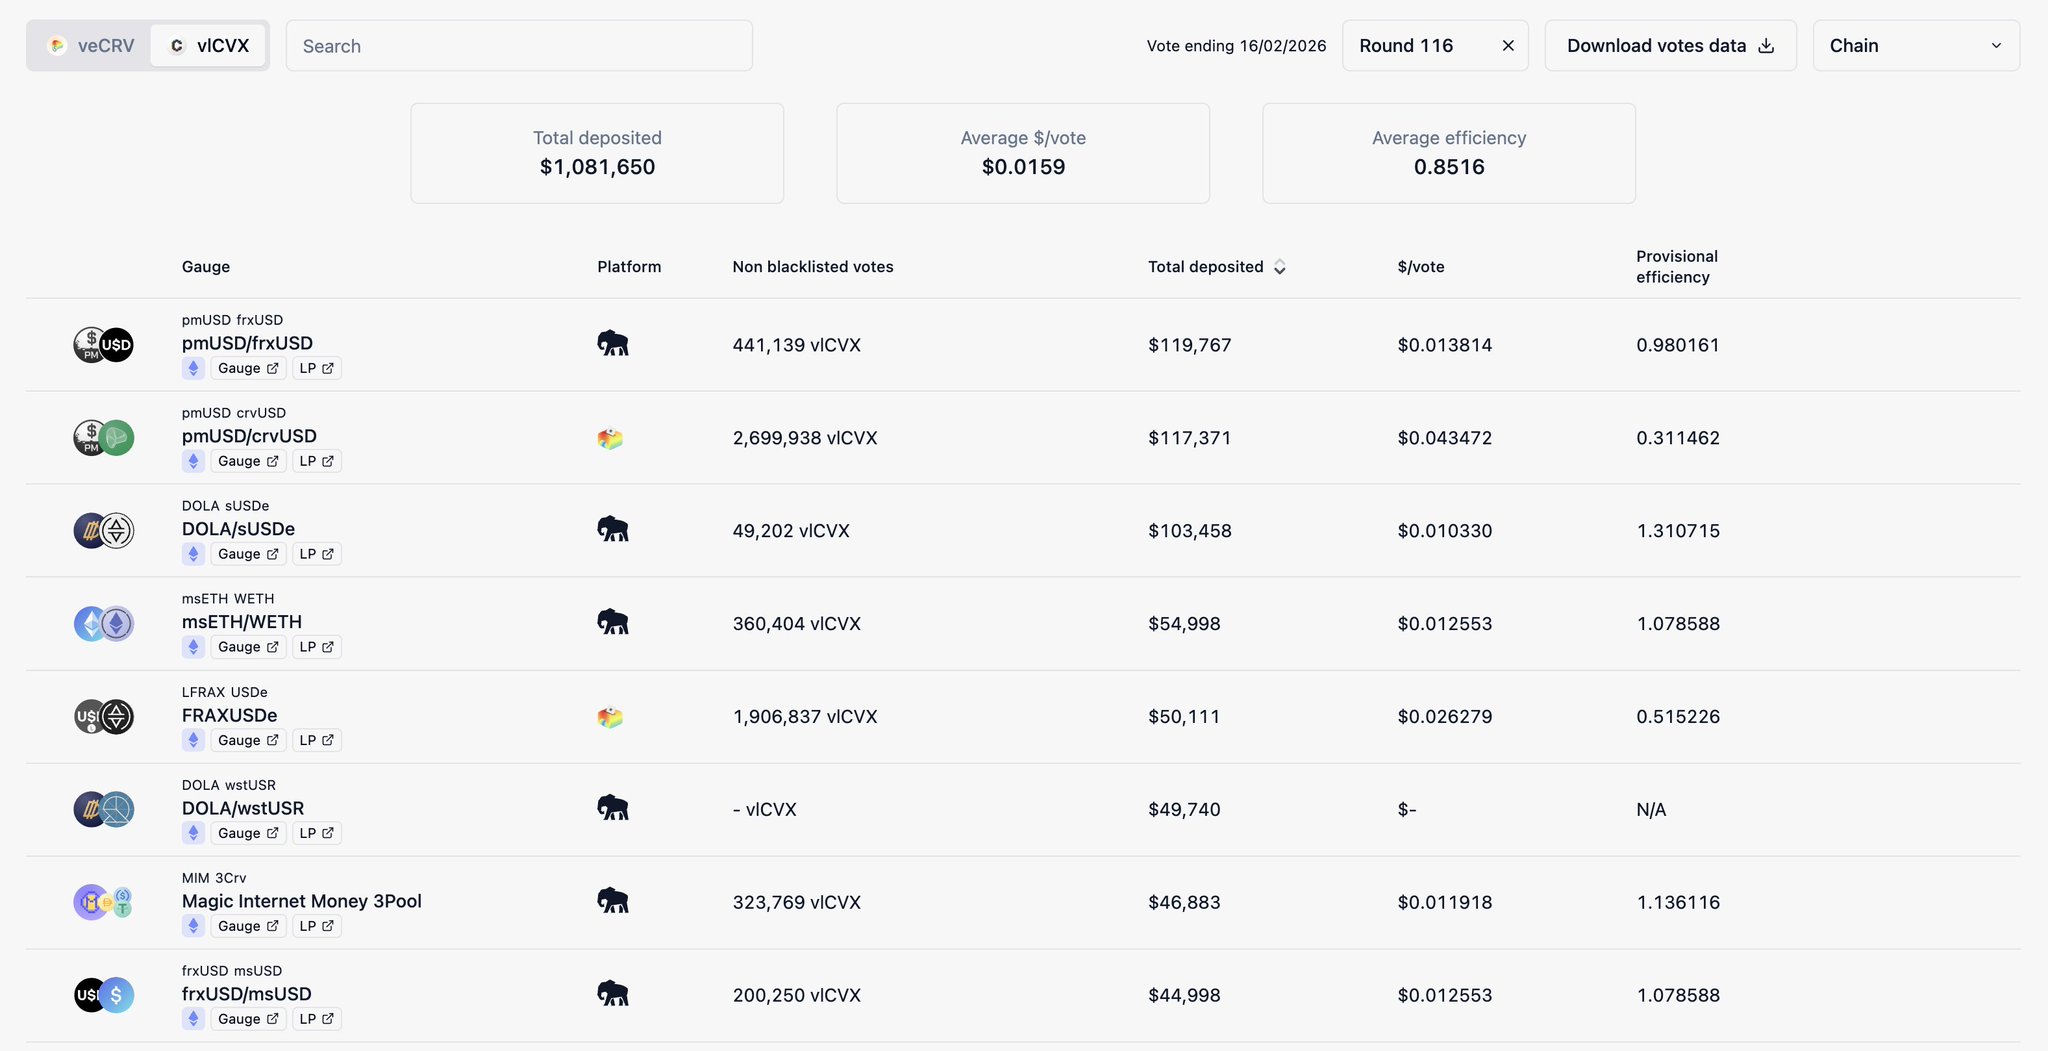Open the LP link for pmUSD/crvUSD
The width and height of the screenshot is (2048, 1051).
click(316, 461)
